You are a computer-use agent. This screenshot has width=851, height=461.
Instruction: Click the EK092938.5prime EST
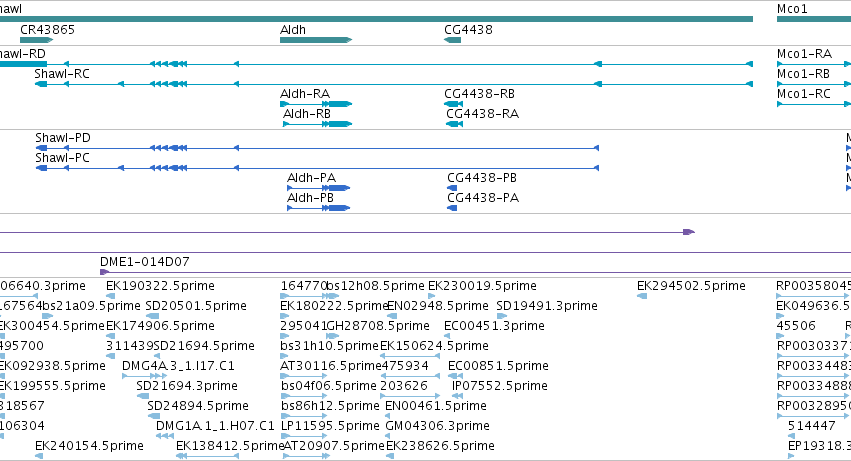pos(52,366)
